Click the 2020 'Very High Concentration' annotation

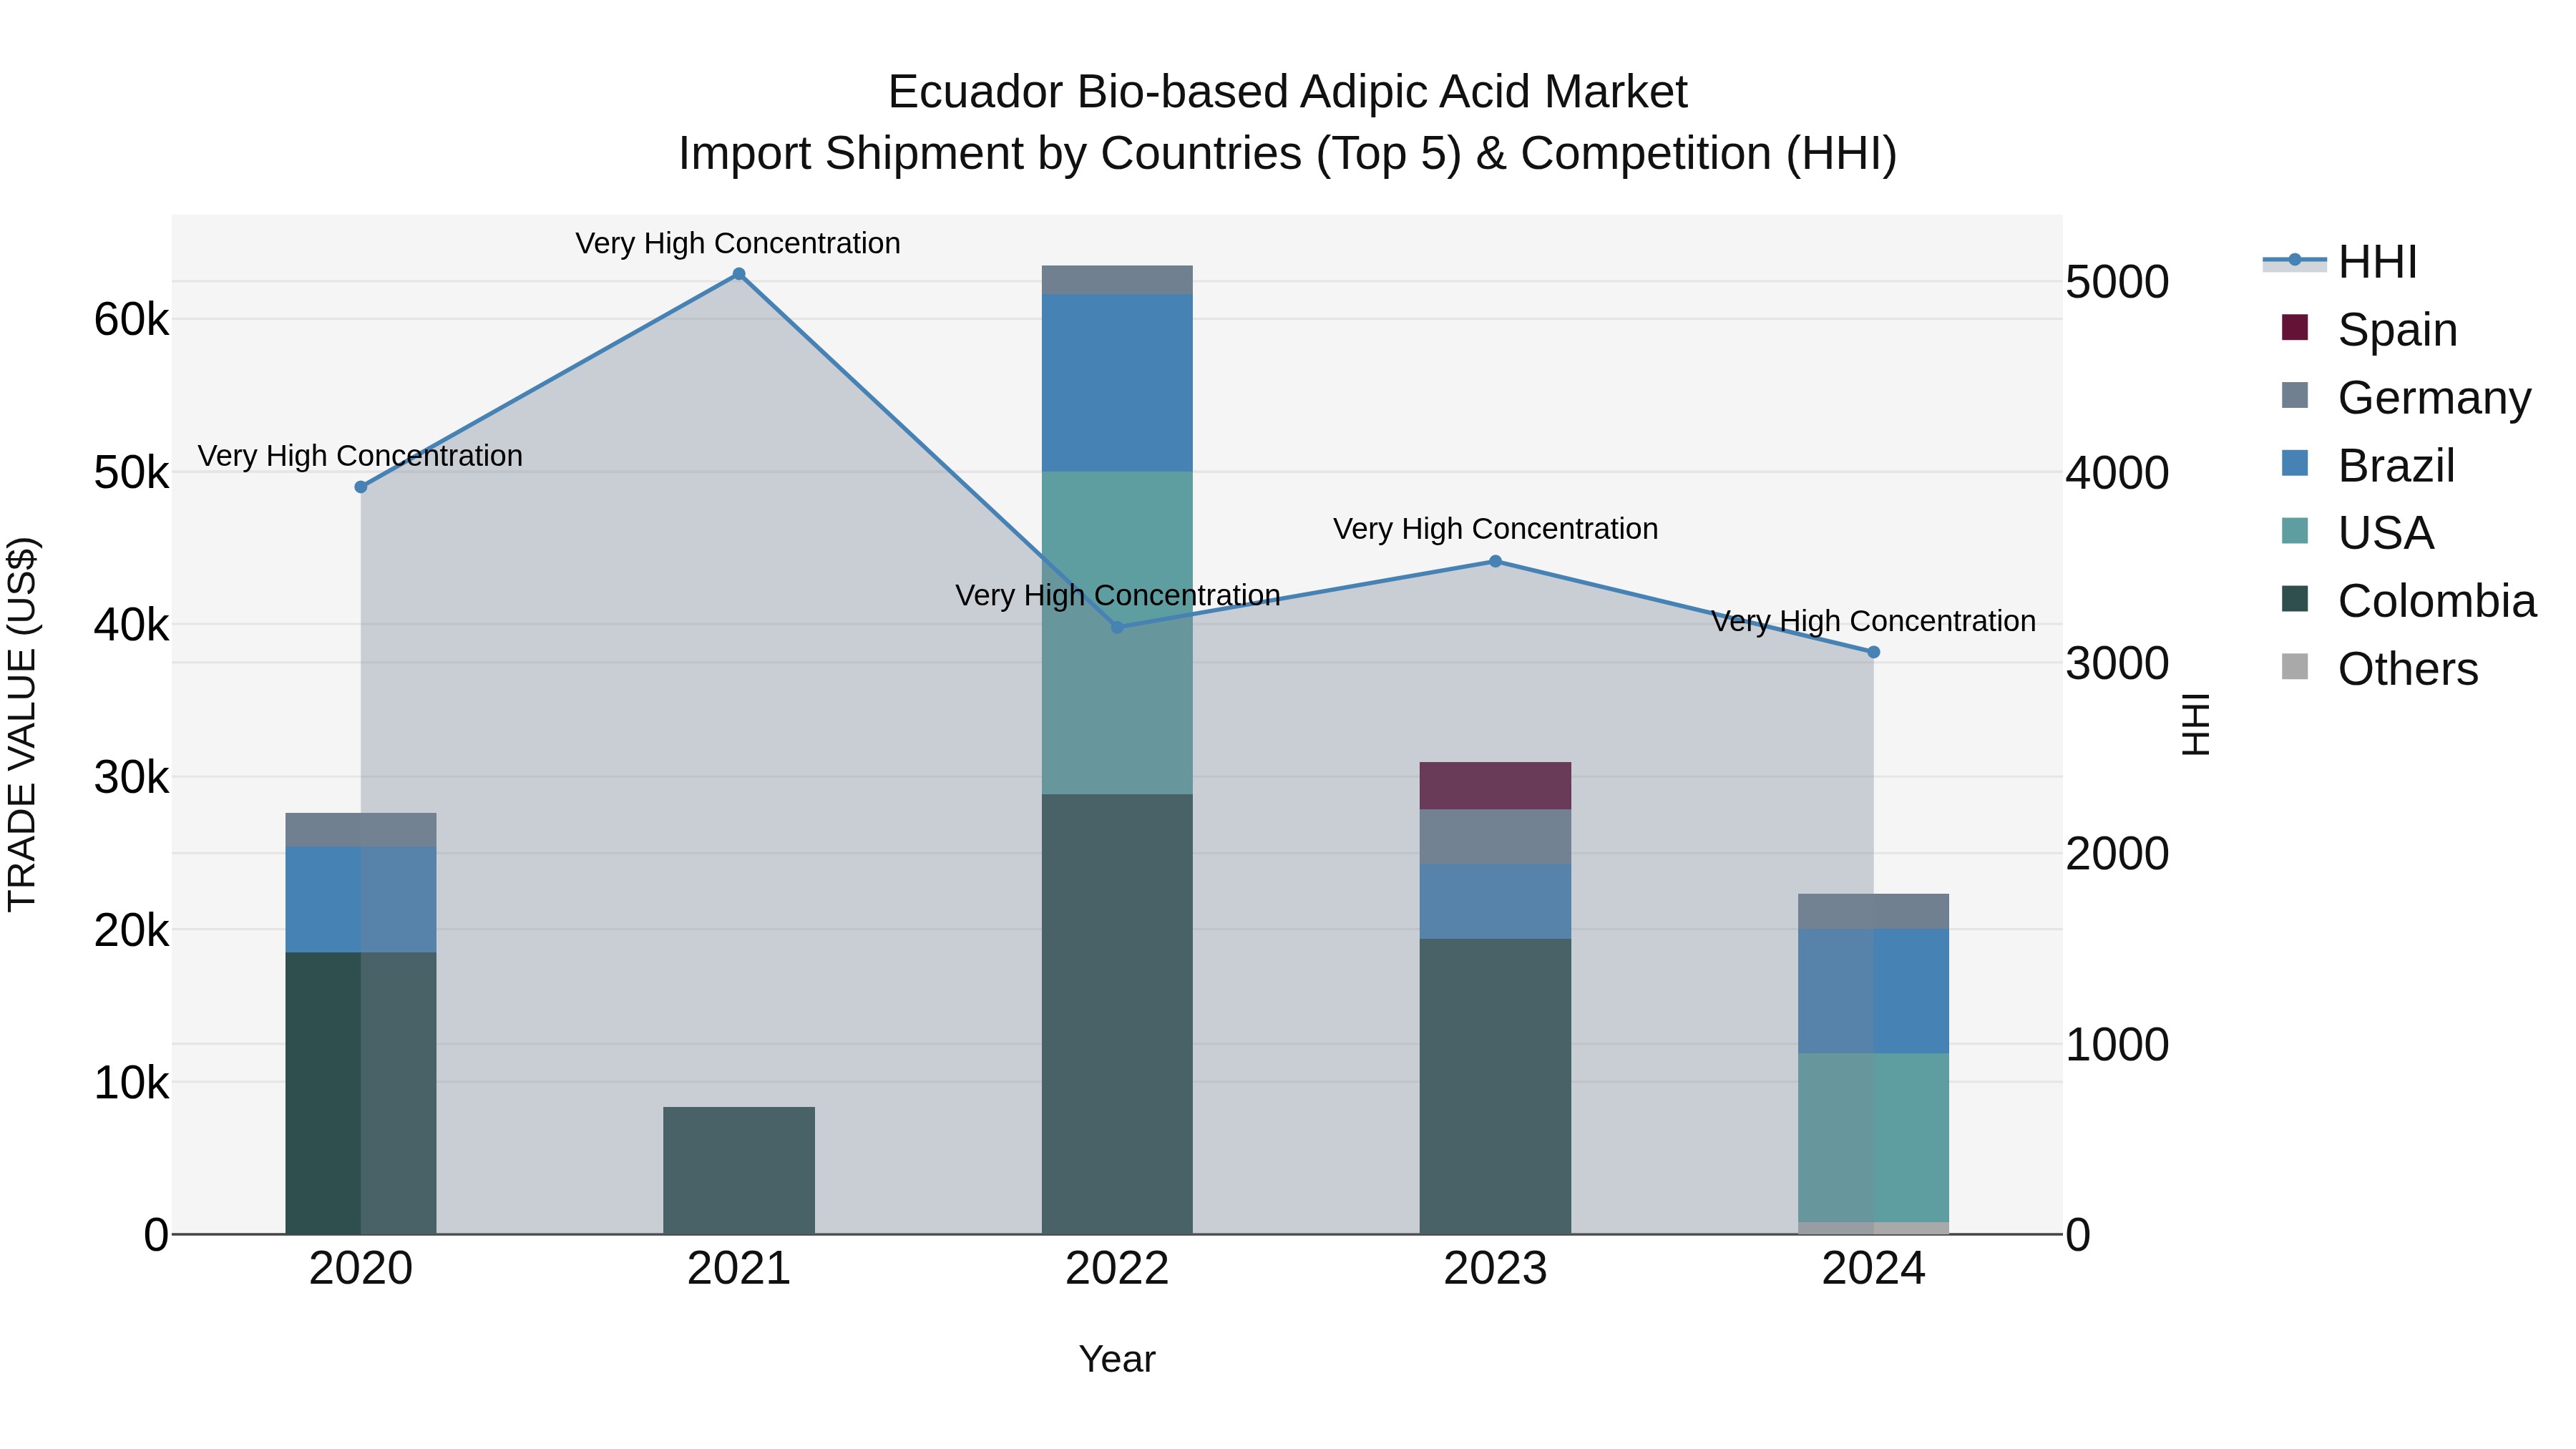coord(360,455)
